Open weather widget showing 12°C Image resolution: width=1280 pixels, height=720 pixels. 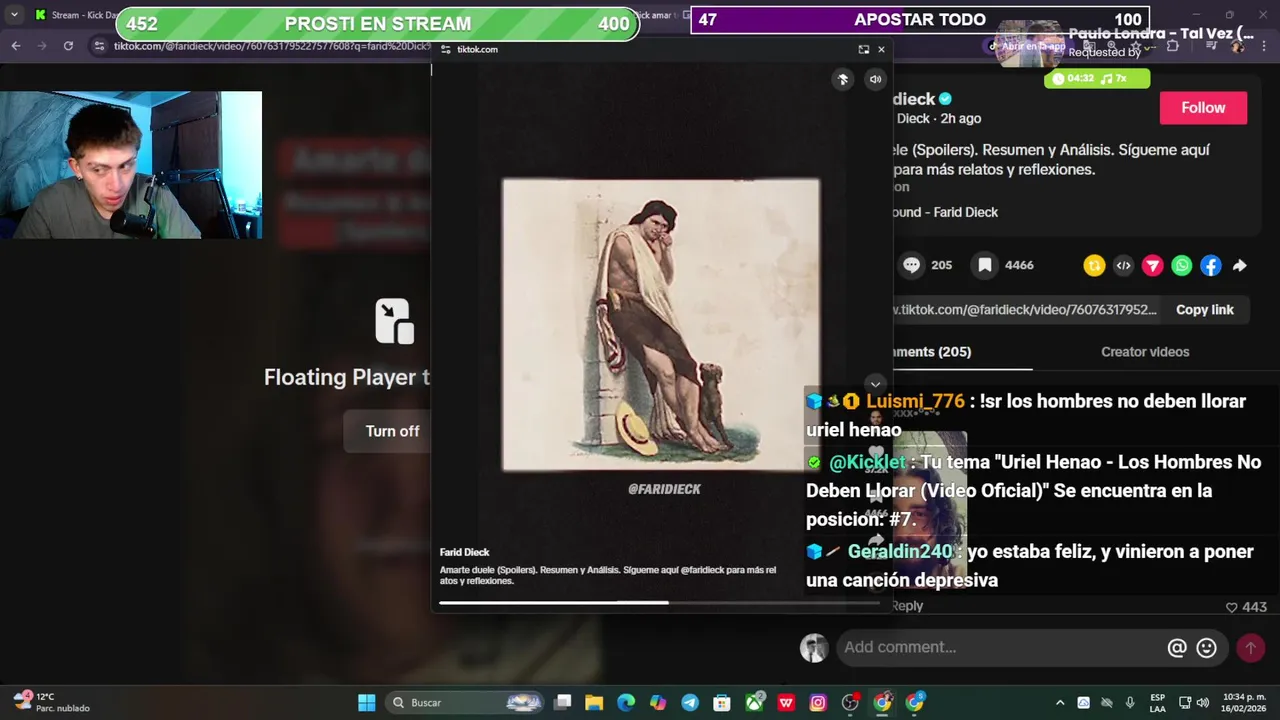tap(52, 702)
